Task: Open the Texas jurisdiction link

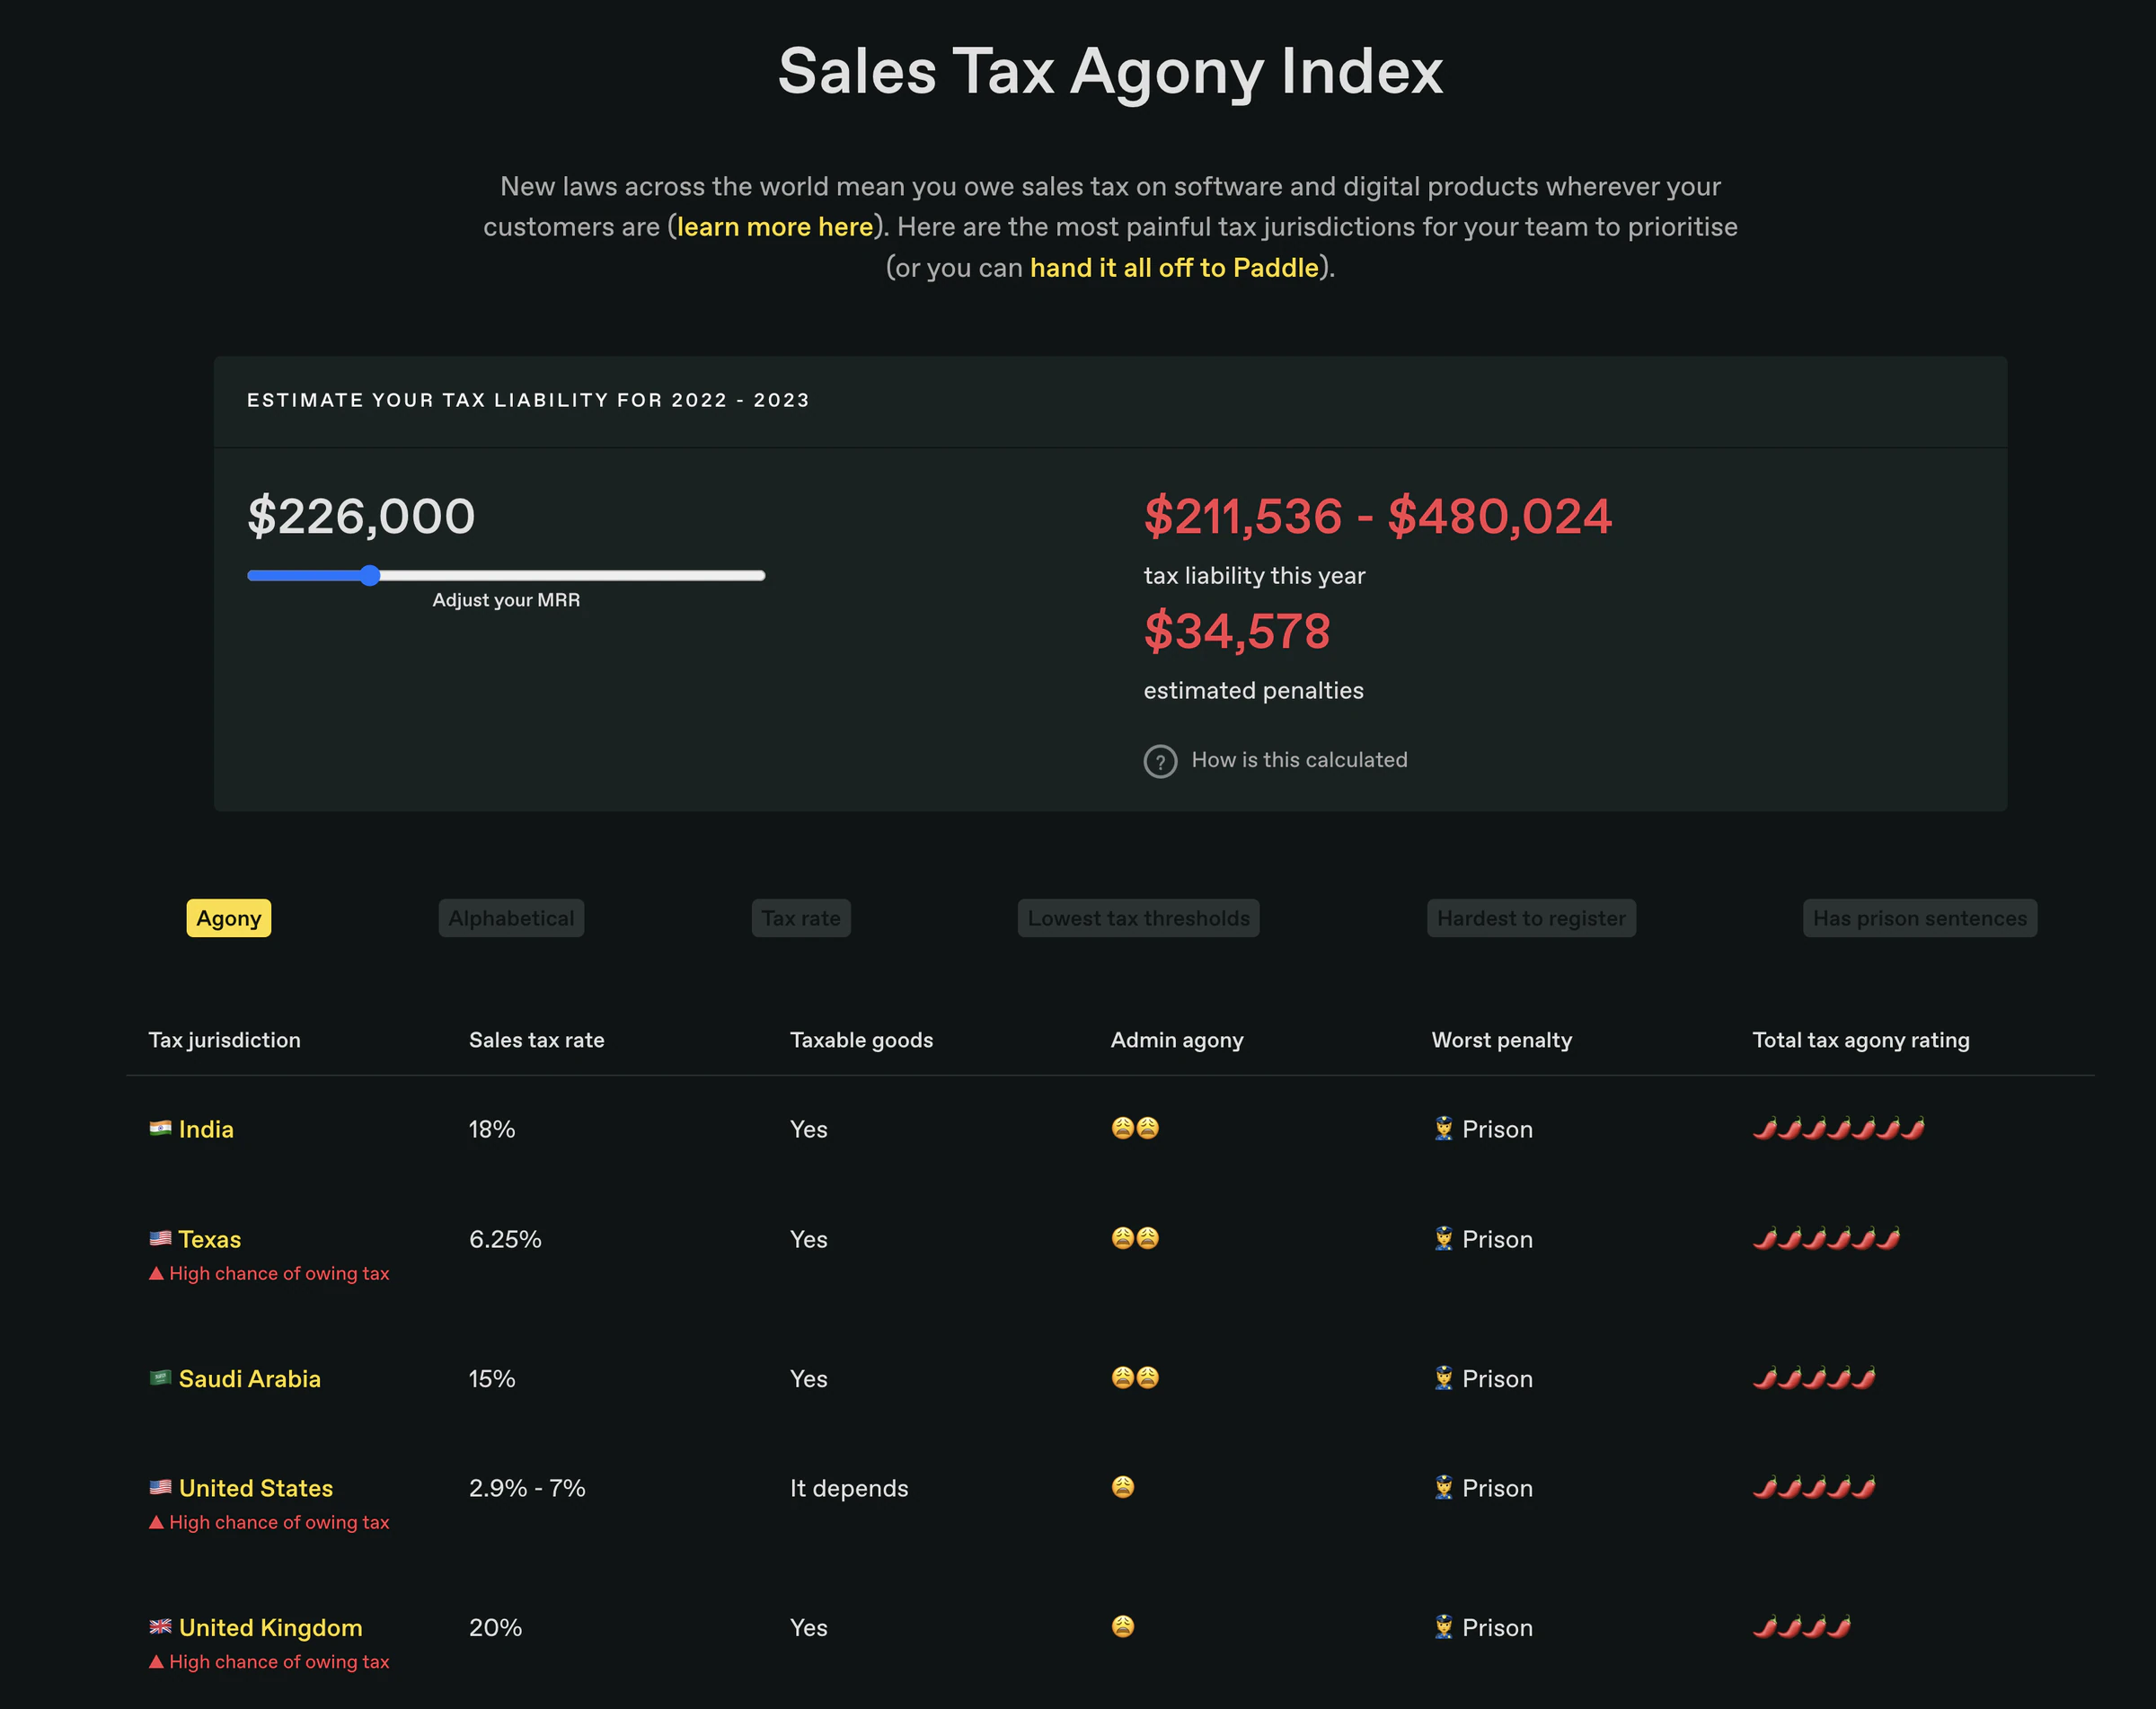Action: [x=210, y=1239]
